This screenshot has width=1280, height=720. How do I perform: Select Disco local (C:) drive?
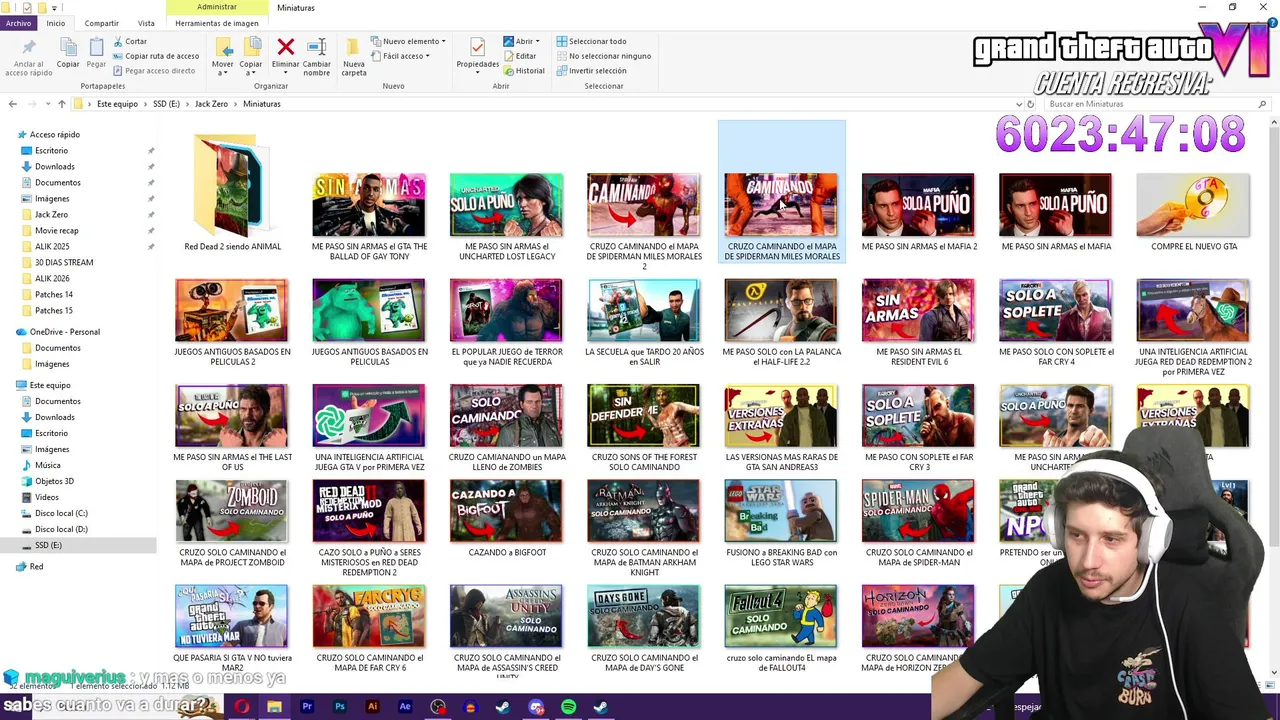[x=61, y=514]
